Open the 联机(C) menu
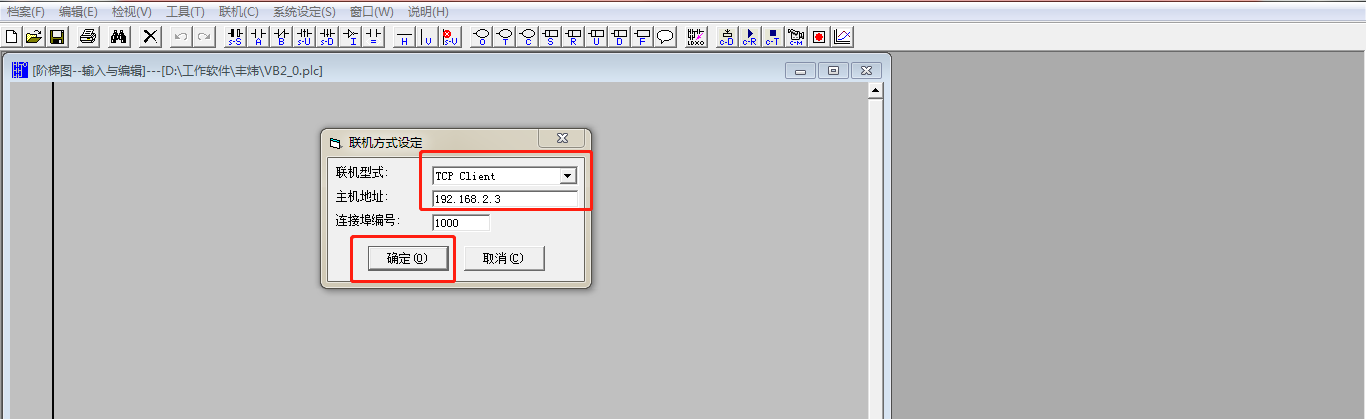Image resolution: width=1366 pixels, height=419 pixels. point(238,11)
